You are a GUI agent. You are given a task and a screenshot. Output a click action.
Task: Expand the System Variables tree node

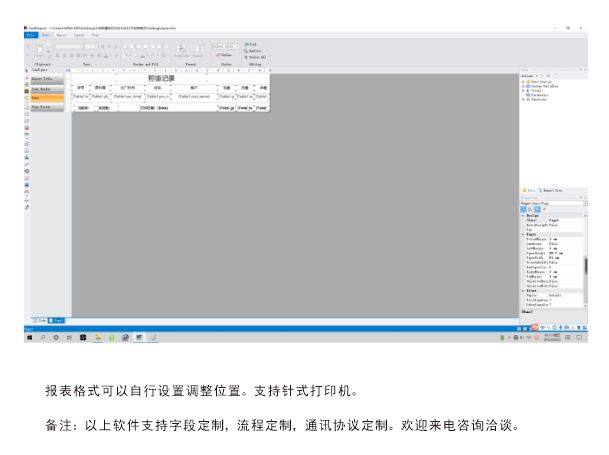coord(523,86)
